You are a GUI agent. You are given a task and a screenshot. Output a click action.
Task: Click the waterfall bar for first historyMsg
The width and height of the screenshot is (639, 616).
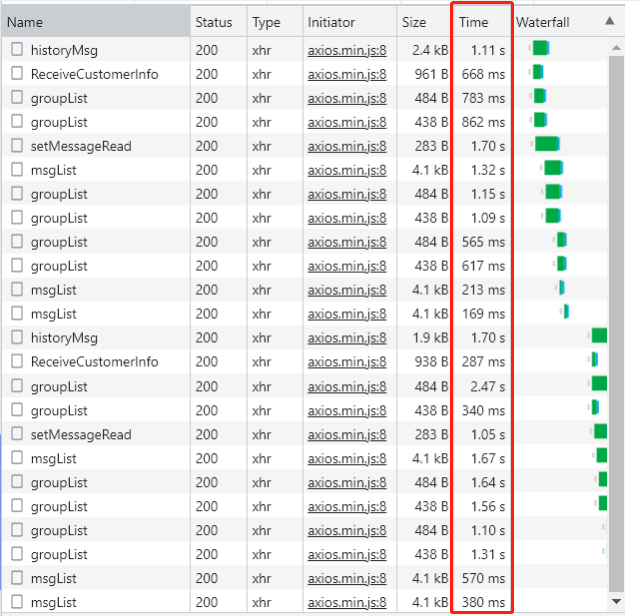(x=540, y=48)
